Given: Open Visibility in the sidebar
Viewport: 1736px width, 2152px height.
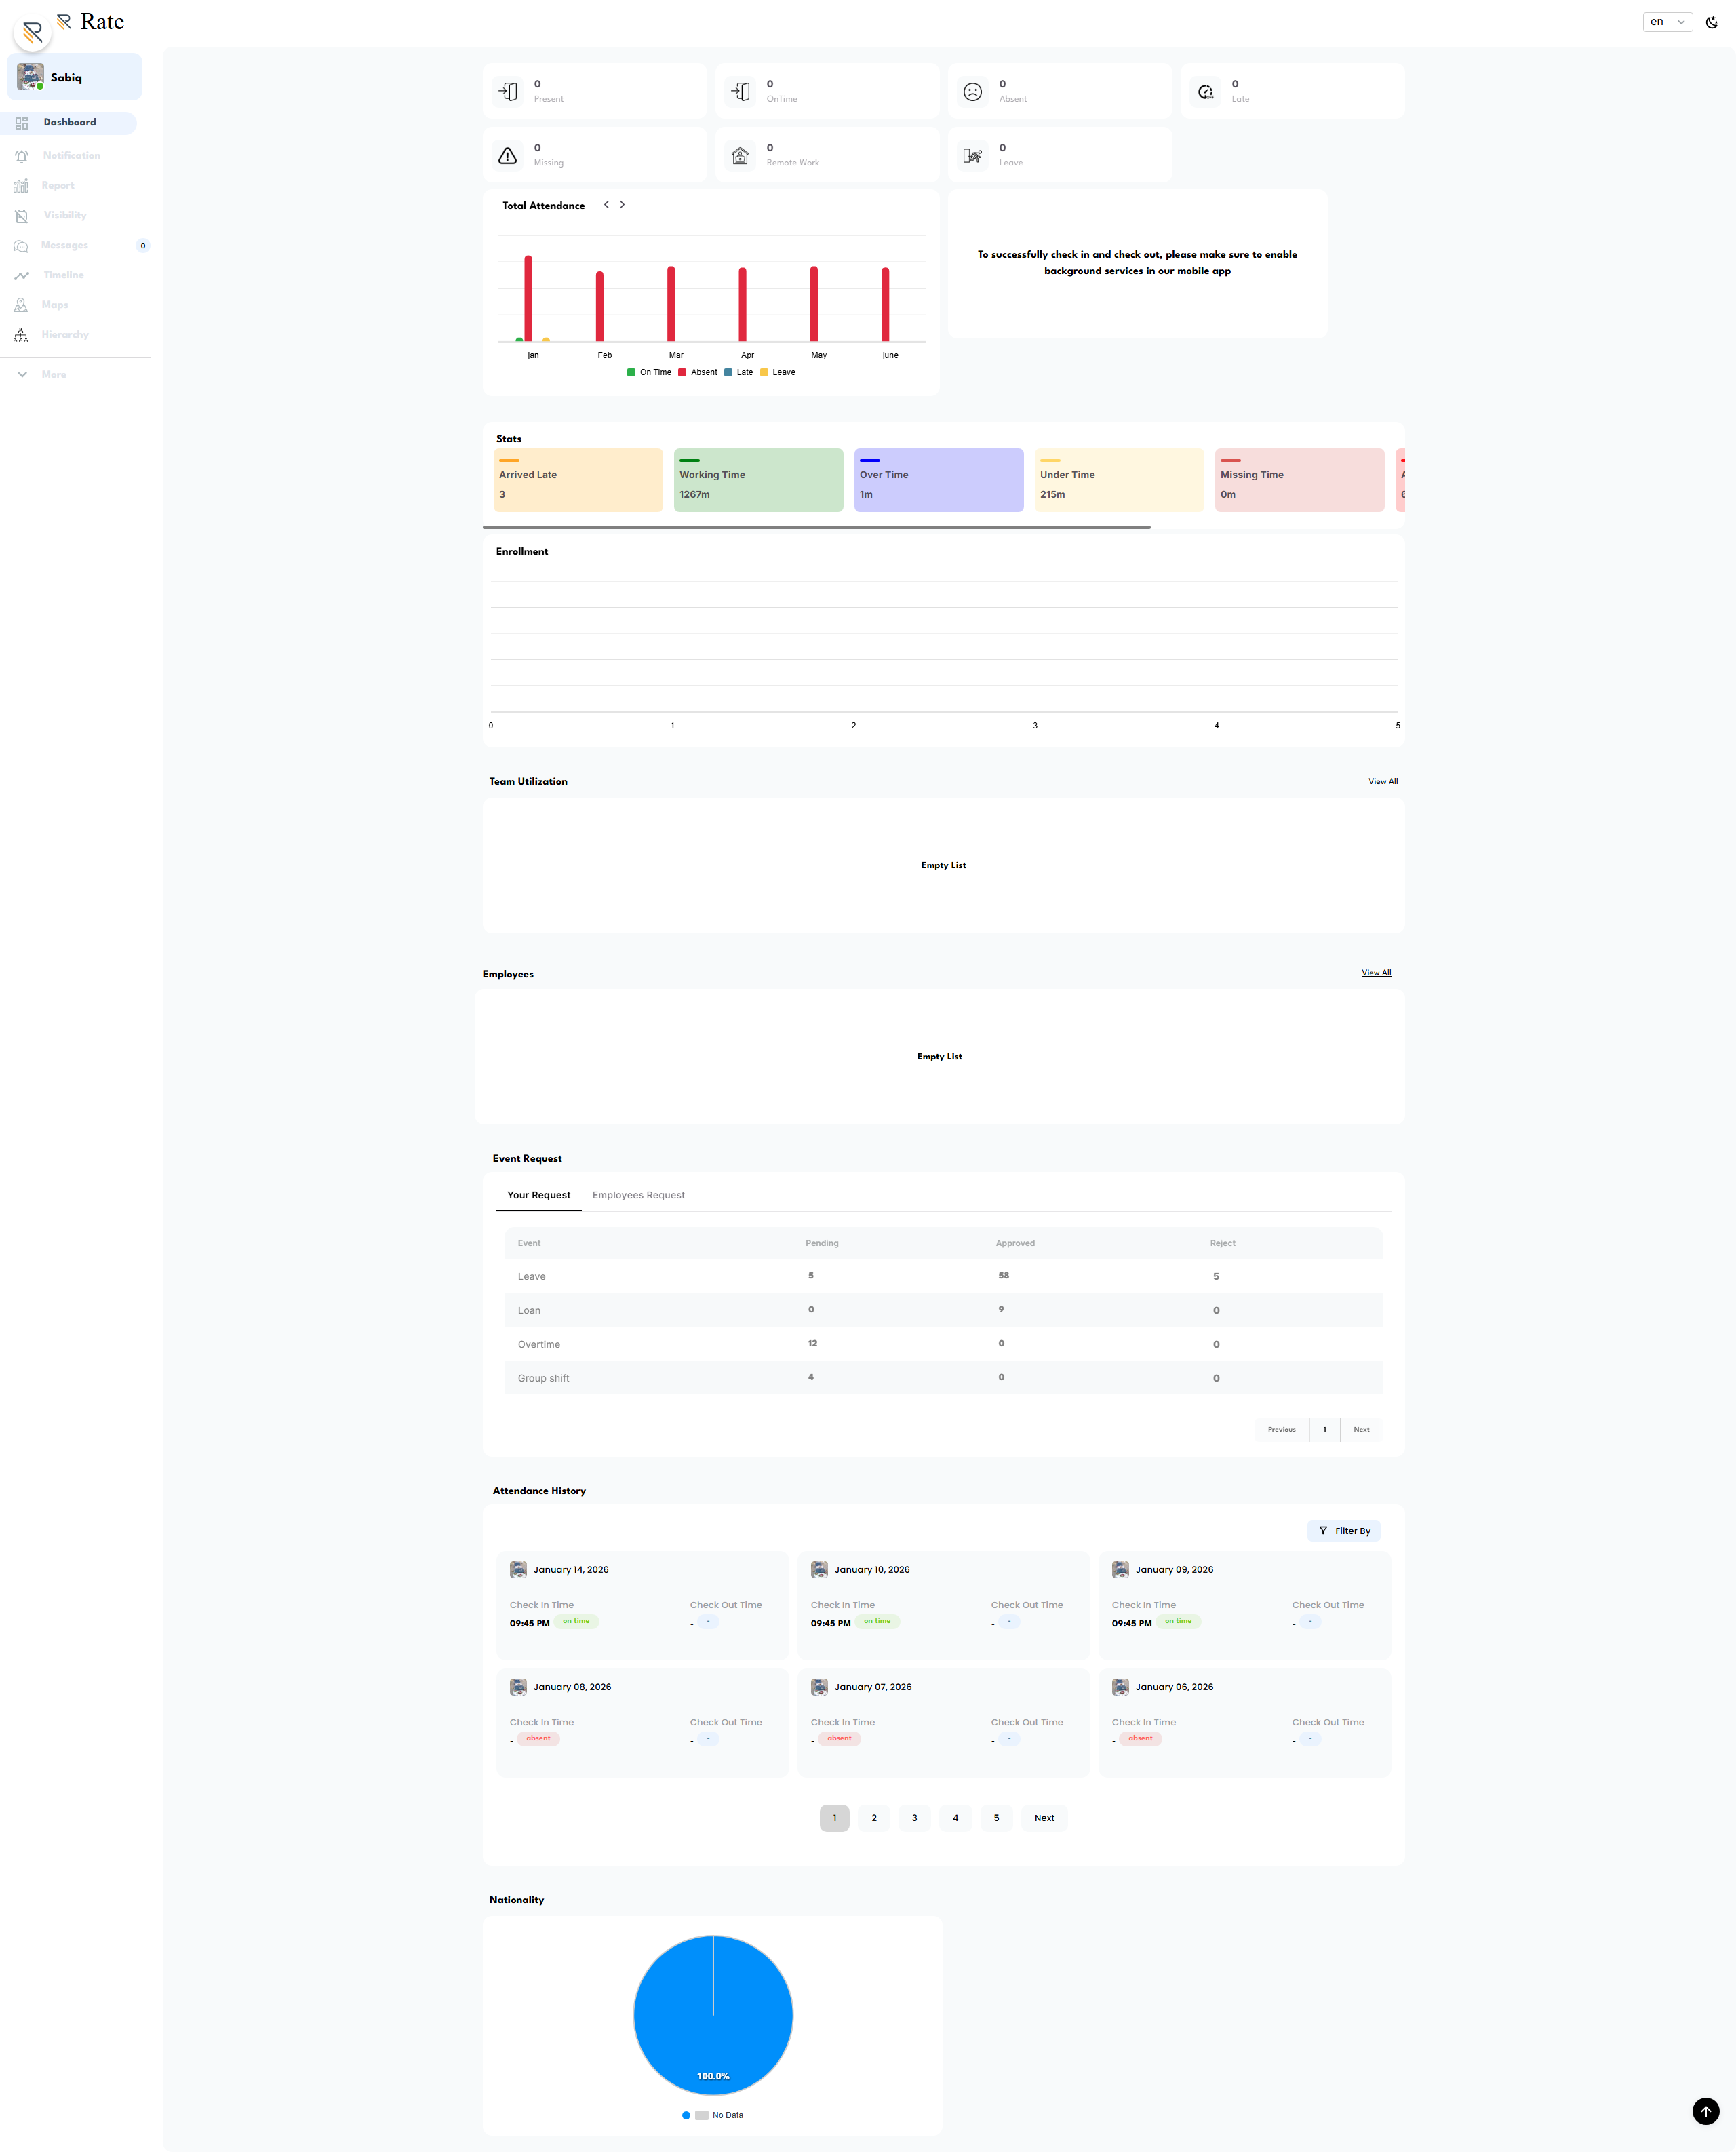Looking at the screenshot, I should pyautogui.click(x=65, y=216).
